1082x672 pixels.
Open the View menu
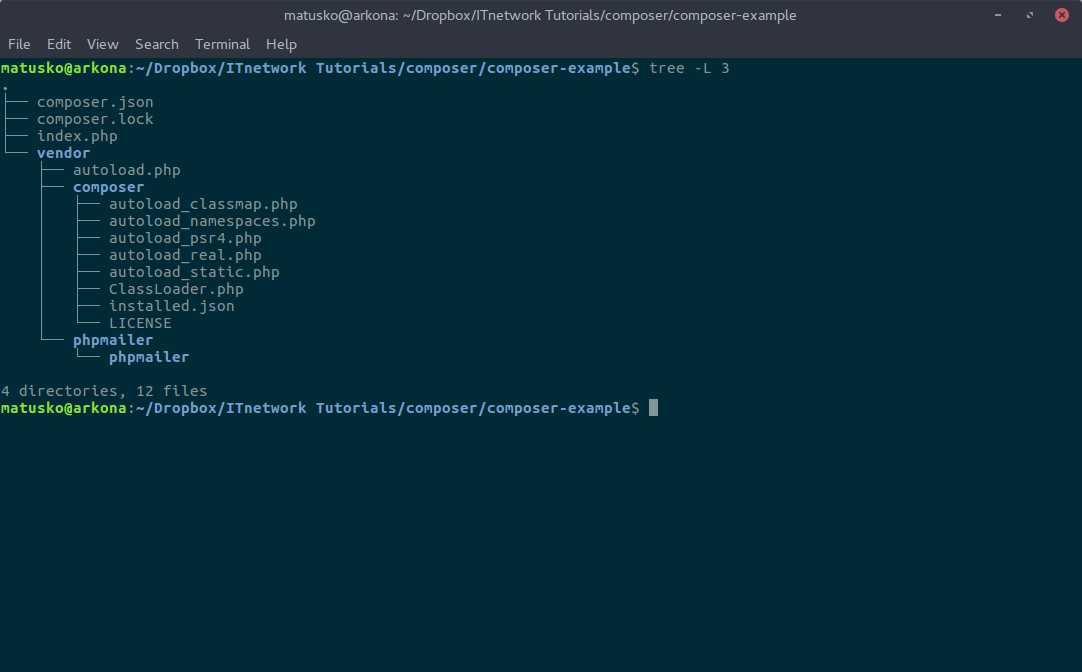pyautogui.click(x=102, y=44)
